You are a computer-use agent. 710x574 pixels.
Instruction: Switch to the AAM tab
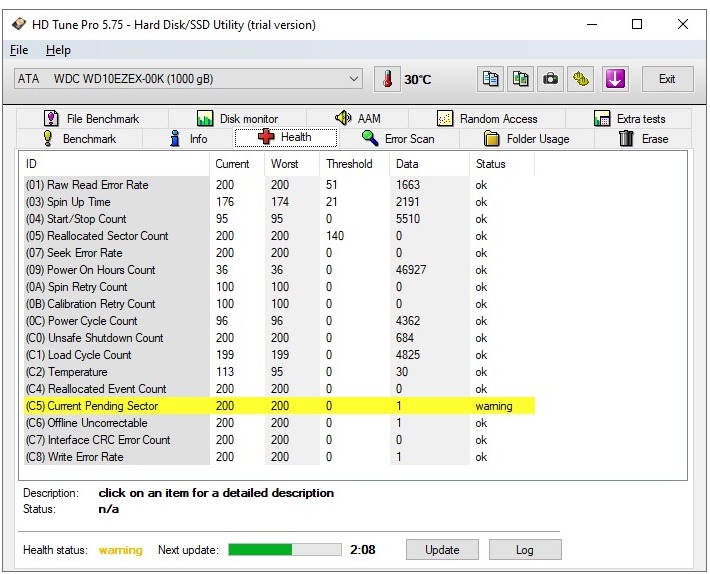click(358, 119)
